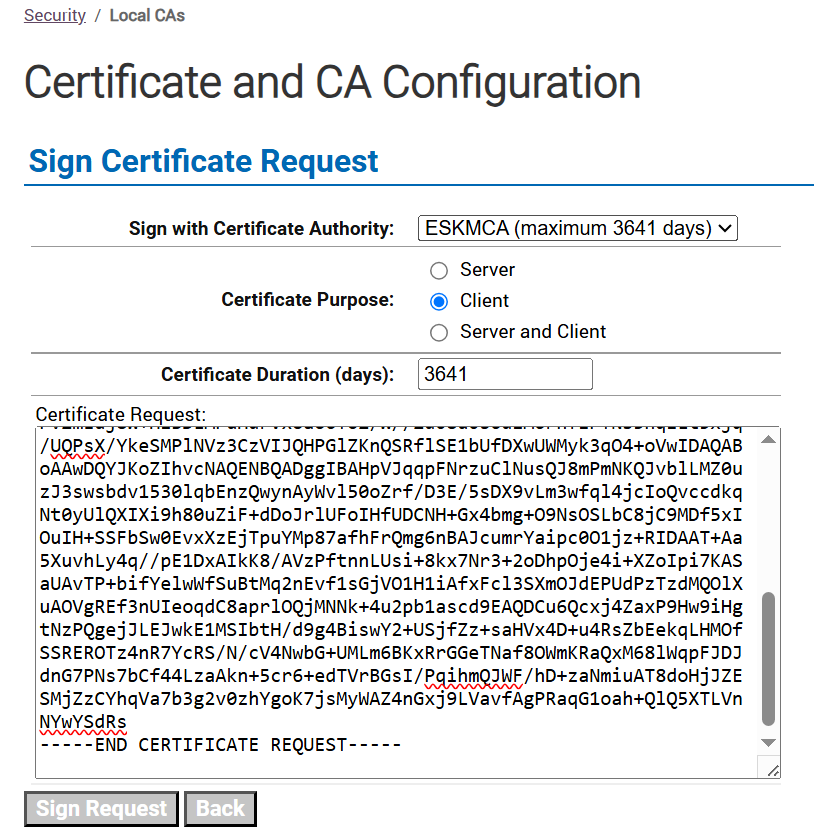The height and width of the screenshot is (837, 814).
Task: Click the underlined text UQPsX
Action: pos(78,446)
